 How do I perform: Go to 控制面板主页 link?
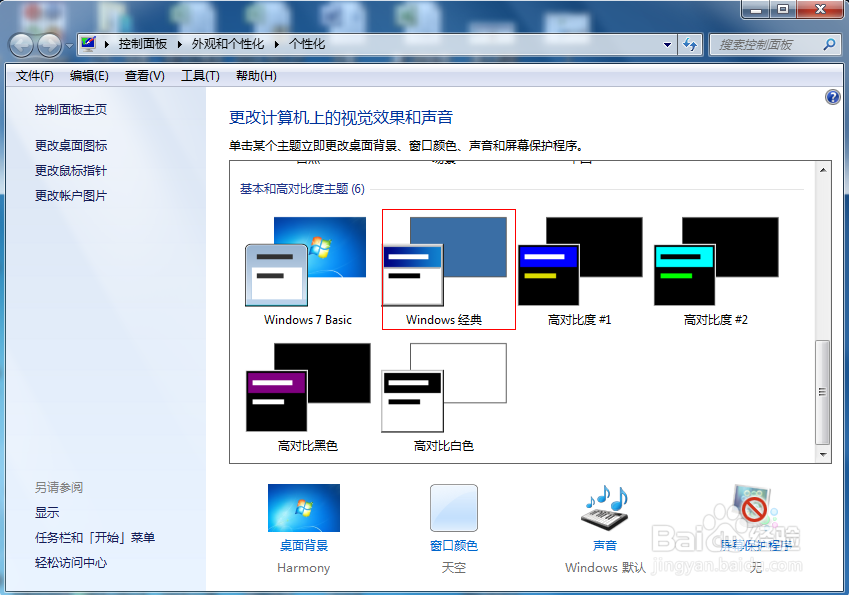(x=71, y=110)
